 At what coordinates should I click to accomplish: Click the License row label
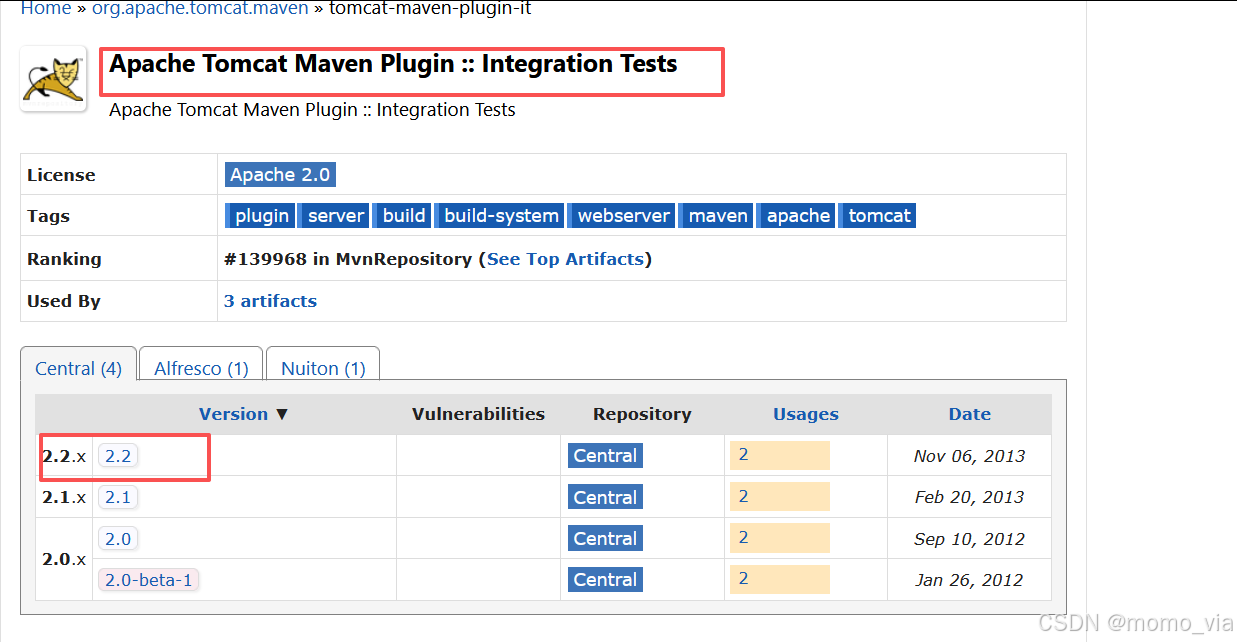61,175
